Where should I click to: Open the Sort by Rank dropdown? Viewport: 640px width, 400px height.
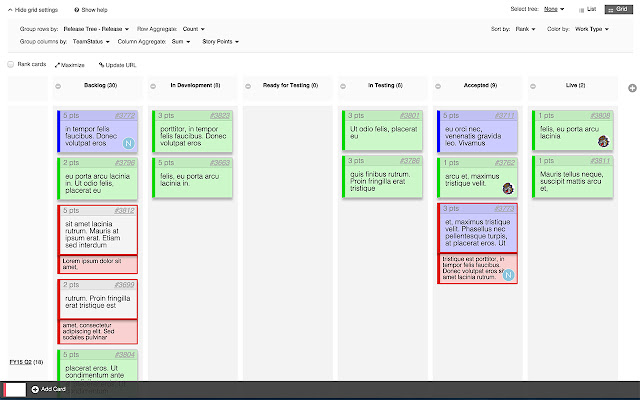(x=525, y=29)
